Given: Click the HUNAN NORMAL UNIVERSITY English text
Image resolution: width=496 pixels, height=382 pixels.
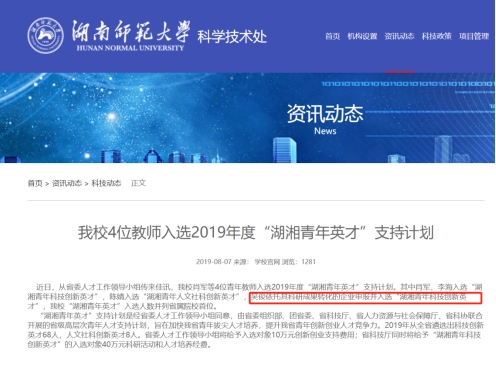Looking at the screenshot, I should coord(130,48).
